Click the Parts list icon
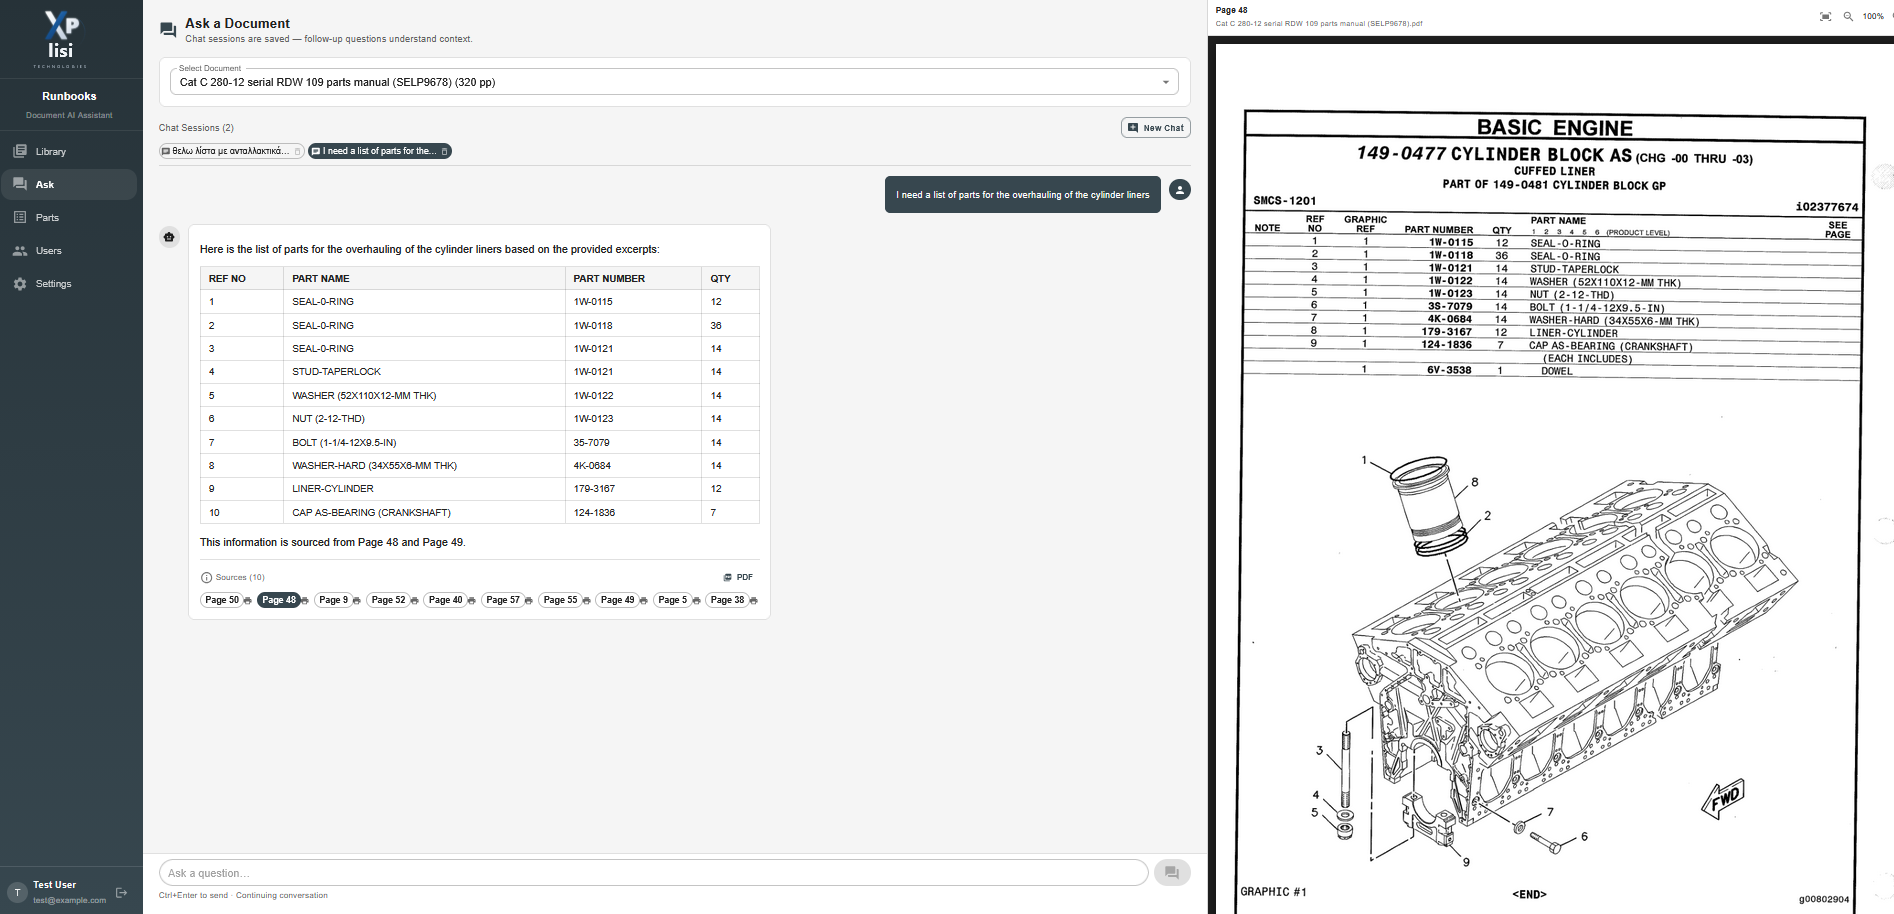This screenshot has height=914, width=1894. (20, 217)
